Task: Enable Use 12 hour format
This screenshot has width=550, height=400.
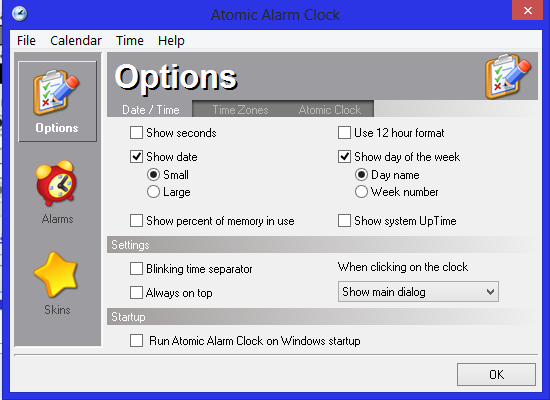Action: [344, 133]
